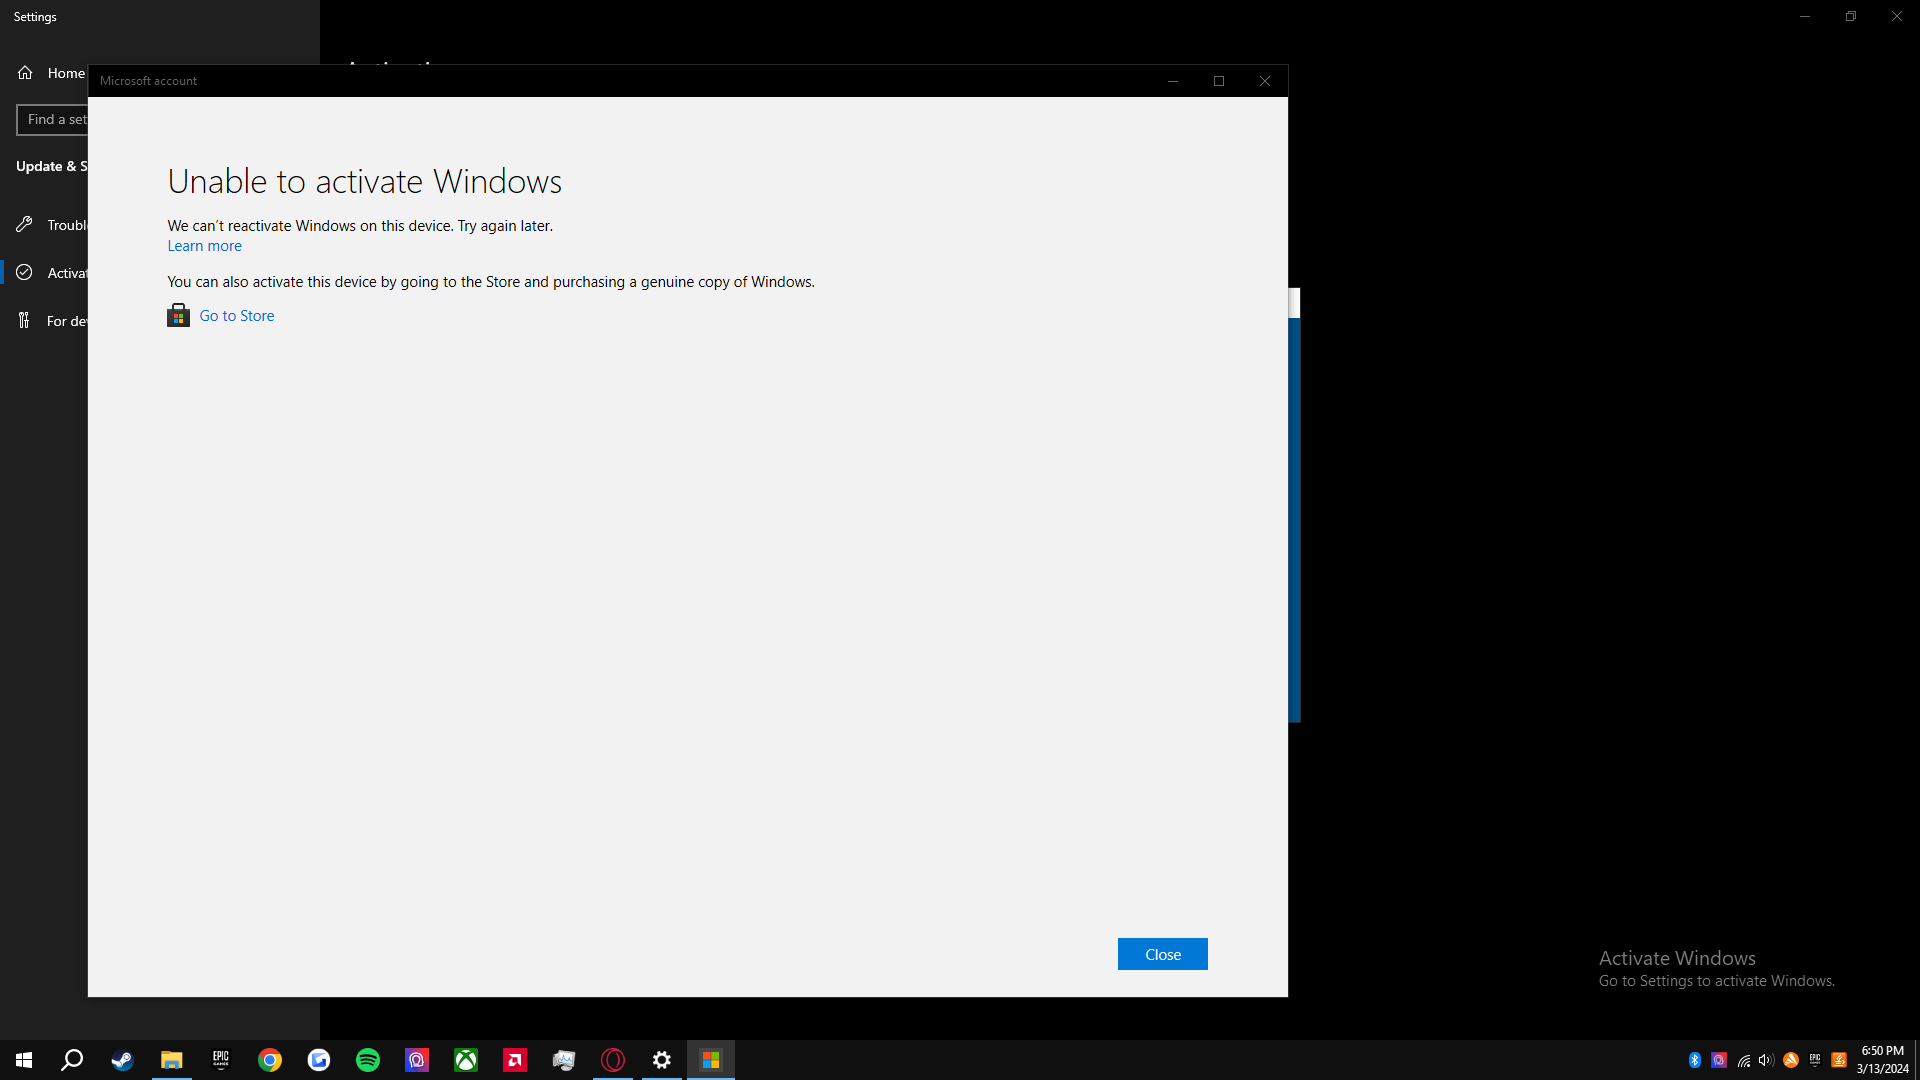Open the Settings gear pinned on taskbar
The image size is (1920, 1080).
(x=662, y=1060)
